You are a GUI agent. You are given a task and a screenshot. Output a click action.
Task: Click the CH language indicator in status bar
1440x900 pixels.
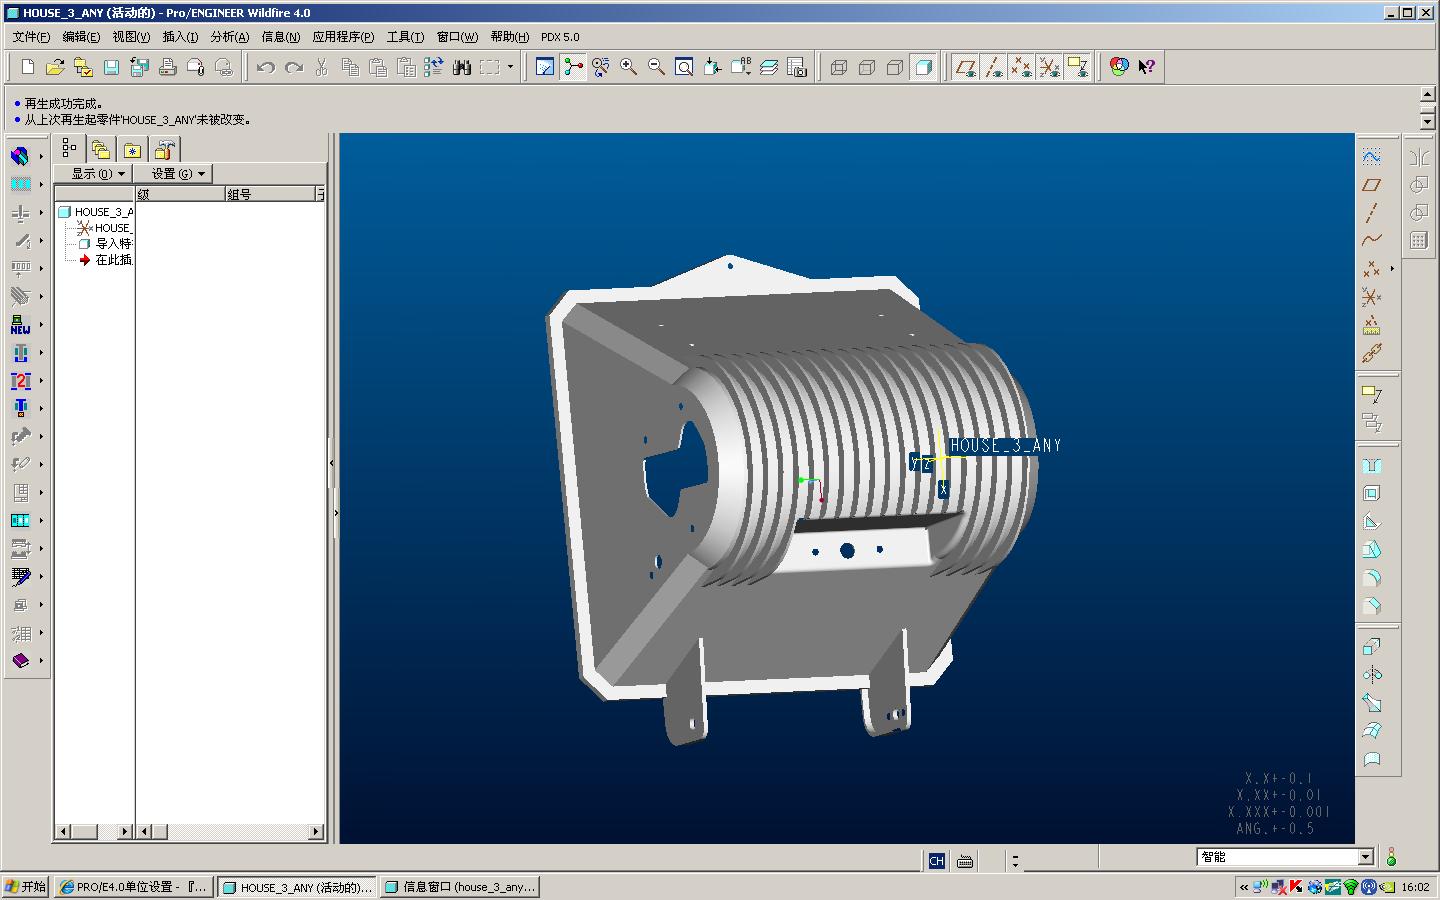(936, 861)
